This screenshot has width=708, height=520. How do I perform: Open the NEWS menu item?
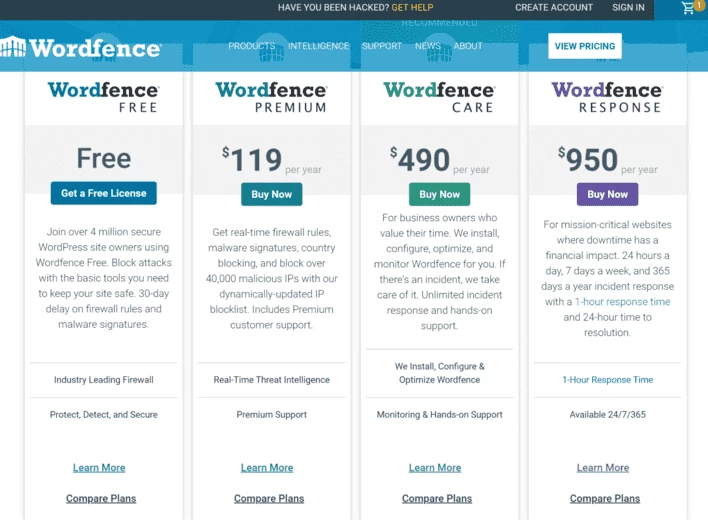[x=428, y=46]
